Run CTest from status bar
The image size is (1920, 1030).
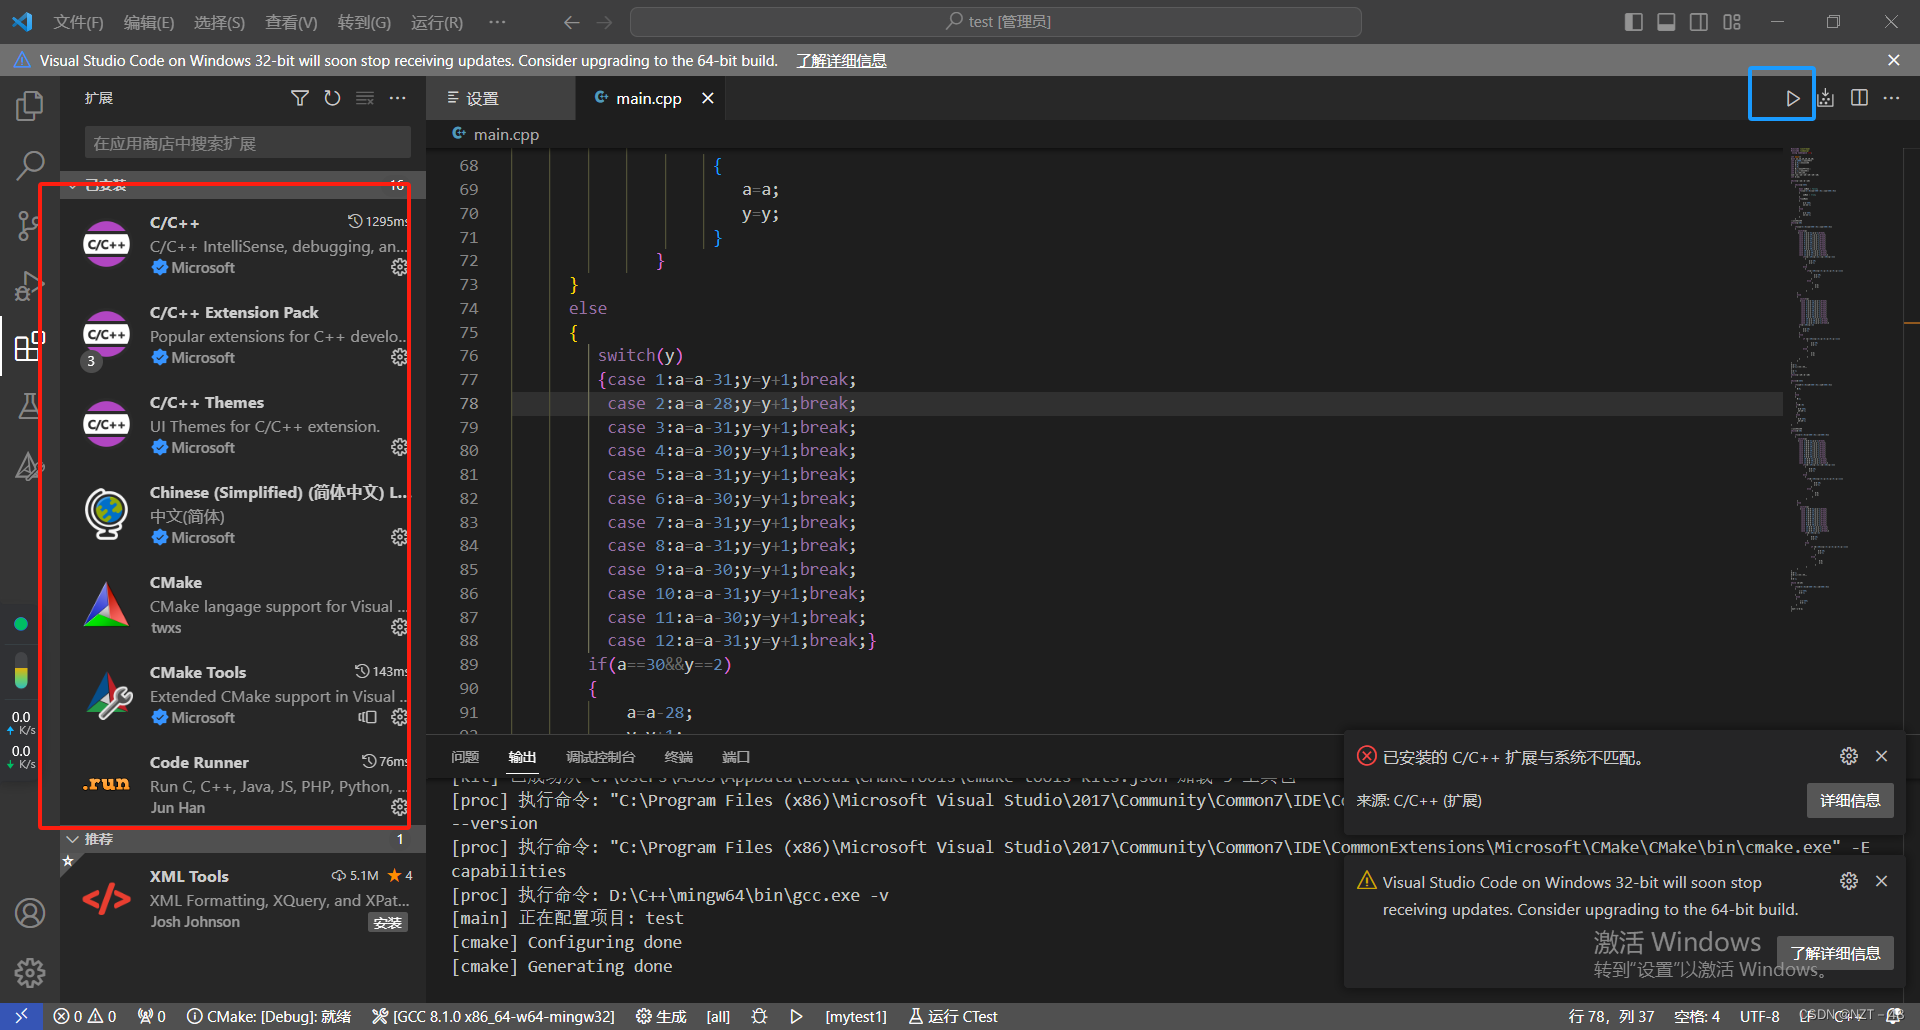point(953,1016)
